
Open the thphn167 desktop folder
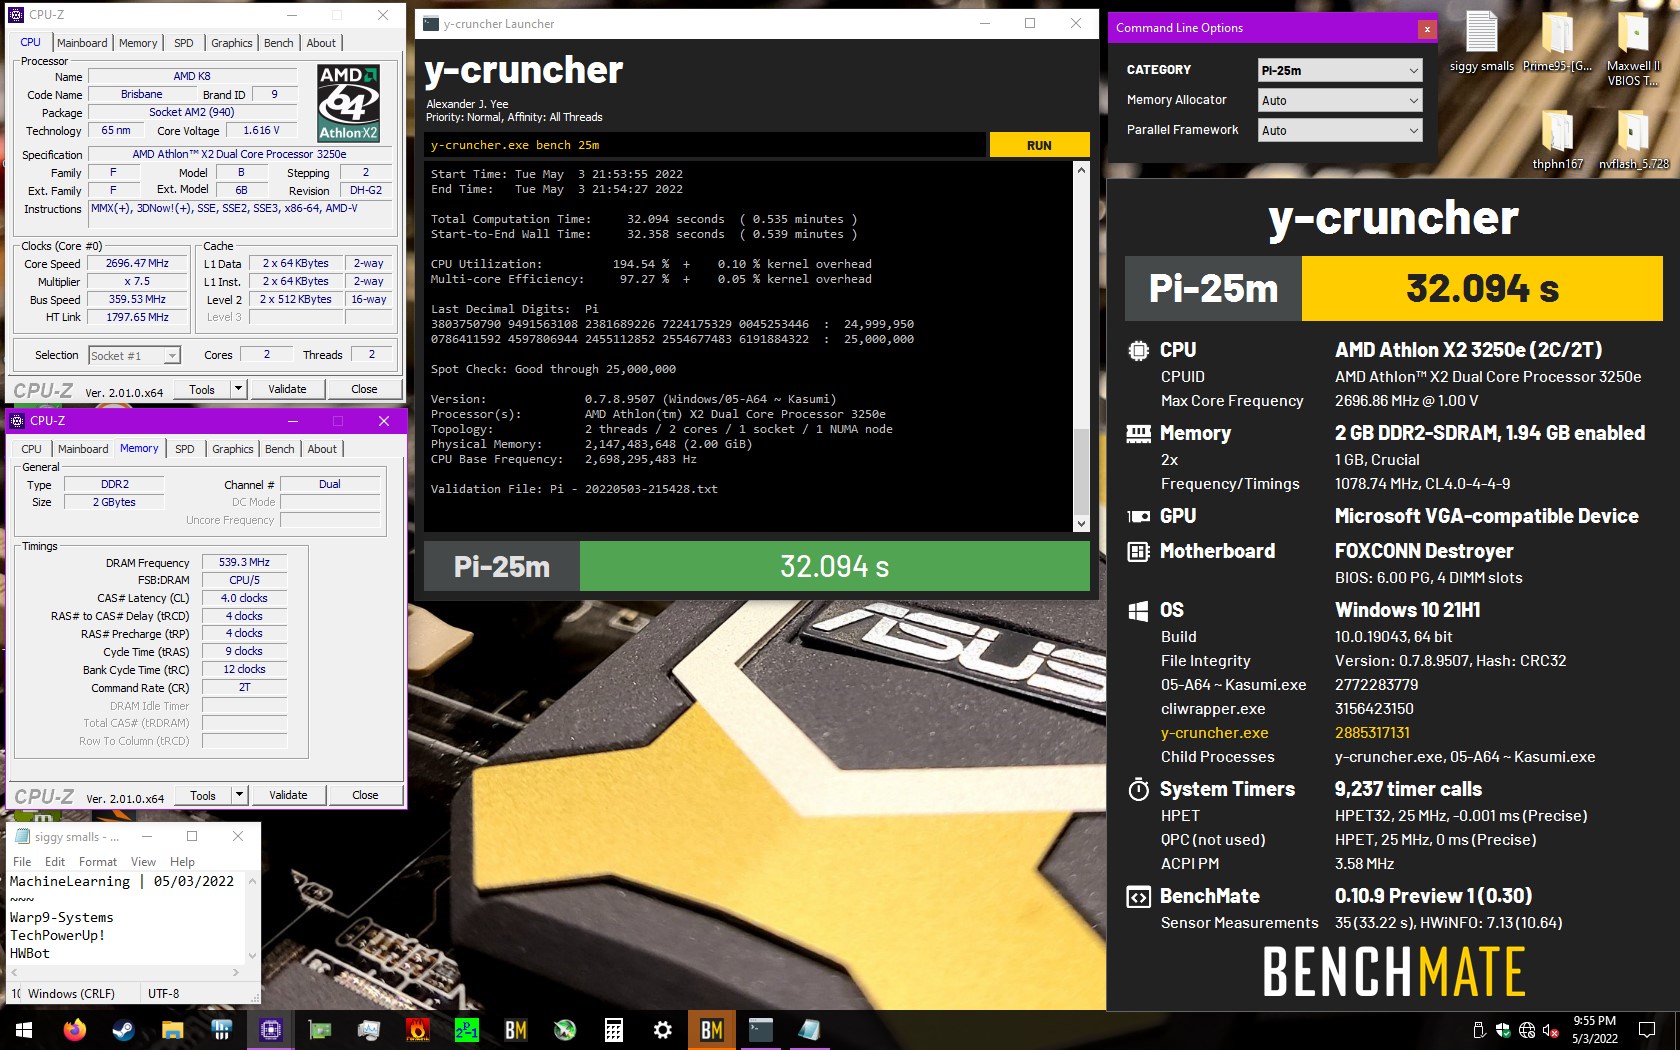click(x=1557, y=138)
